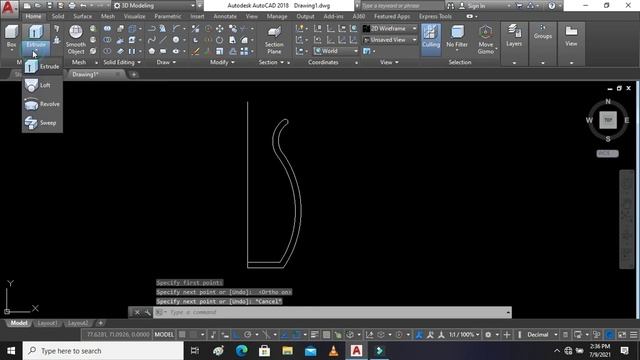This screenshot has width=640, height=360.
Task: Click the Save quick access icon
Action: point(49,6)
